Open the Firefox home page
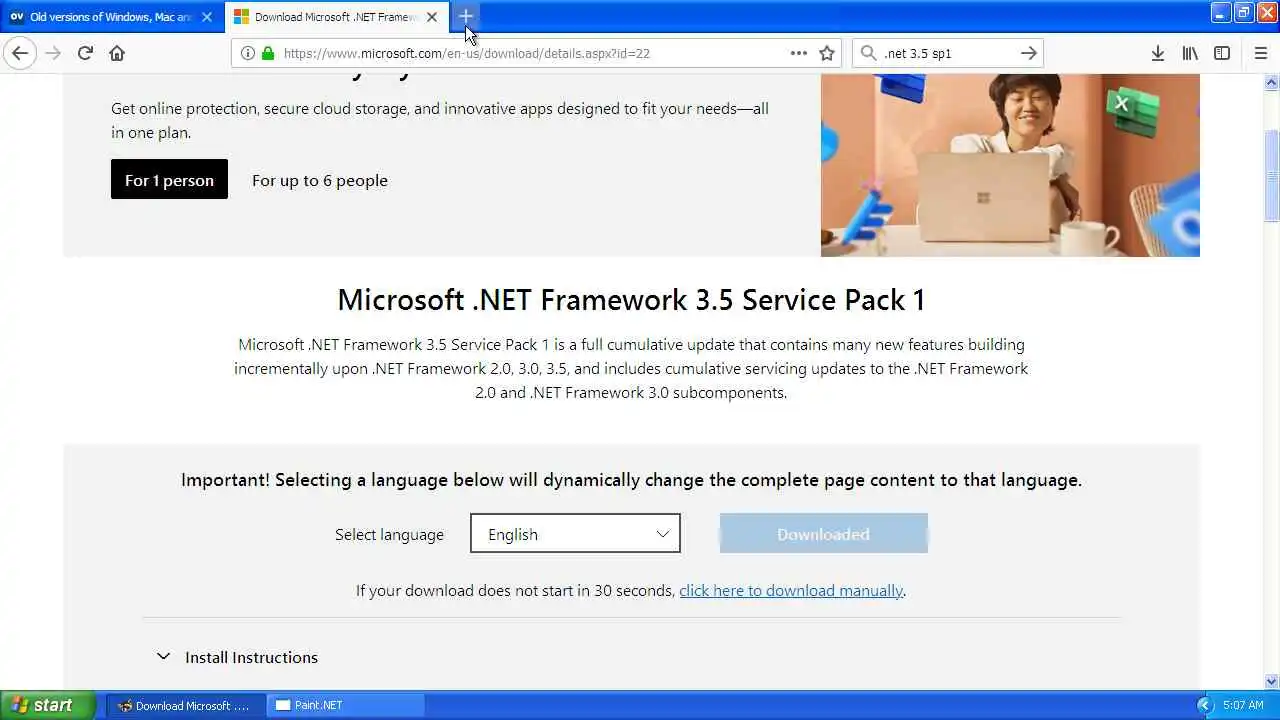 point(117,53)
